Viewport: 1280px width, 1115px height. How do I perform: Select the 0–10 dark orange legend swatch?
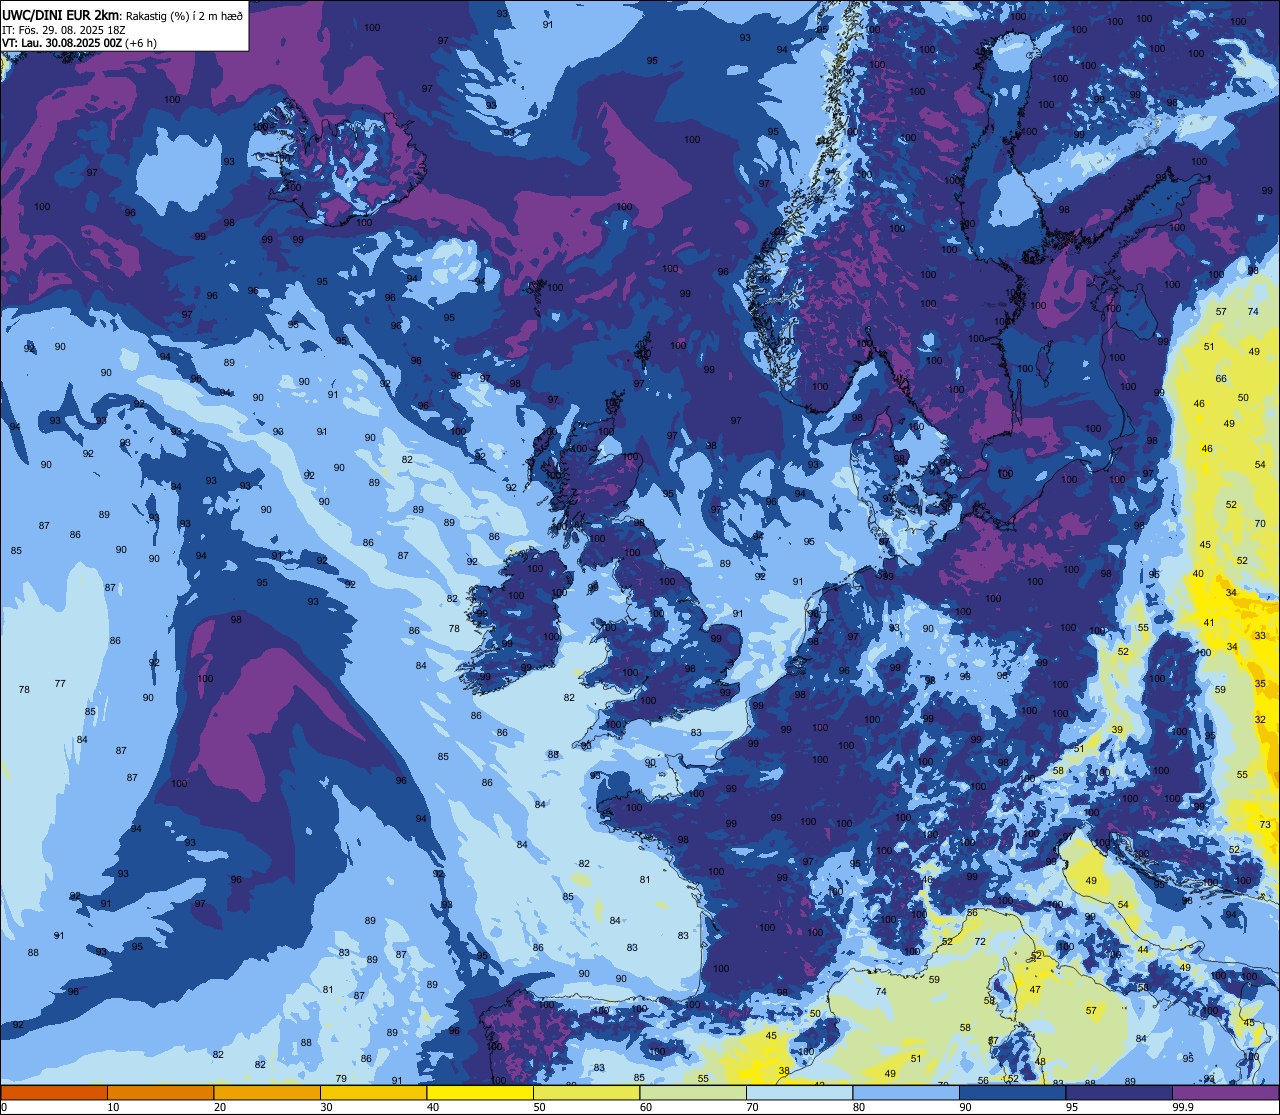[54, 1092]
